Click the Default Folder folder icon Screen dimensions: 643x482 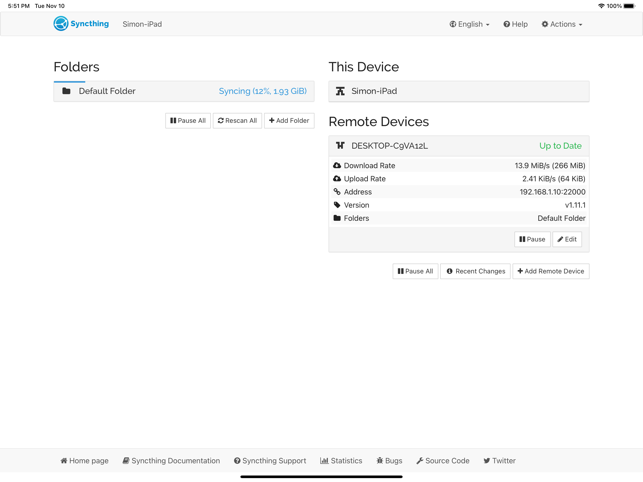67,91
